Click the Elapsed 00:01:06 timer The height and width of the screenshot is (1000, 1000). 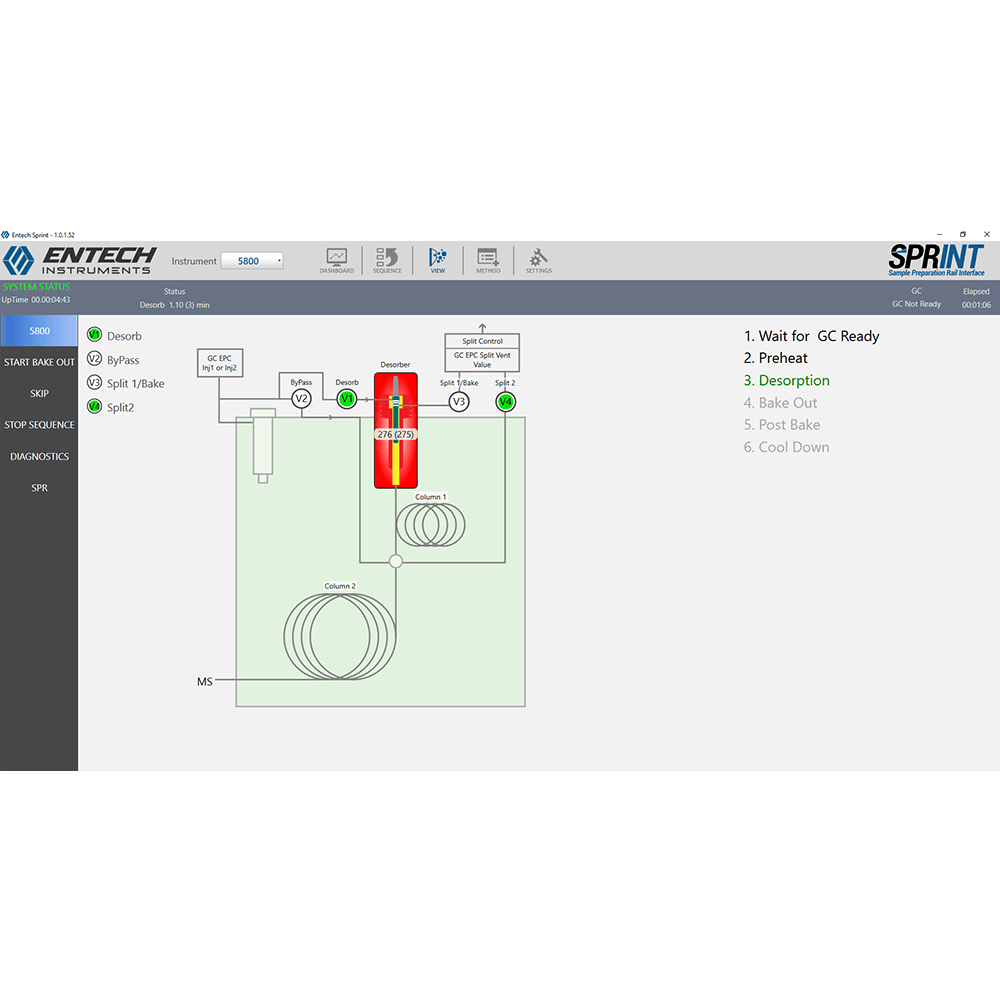(976, 305)
